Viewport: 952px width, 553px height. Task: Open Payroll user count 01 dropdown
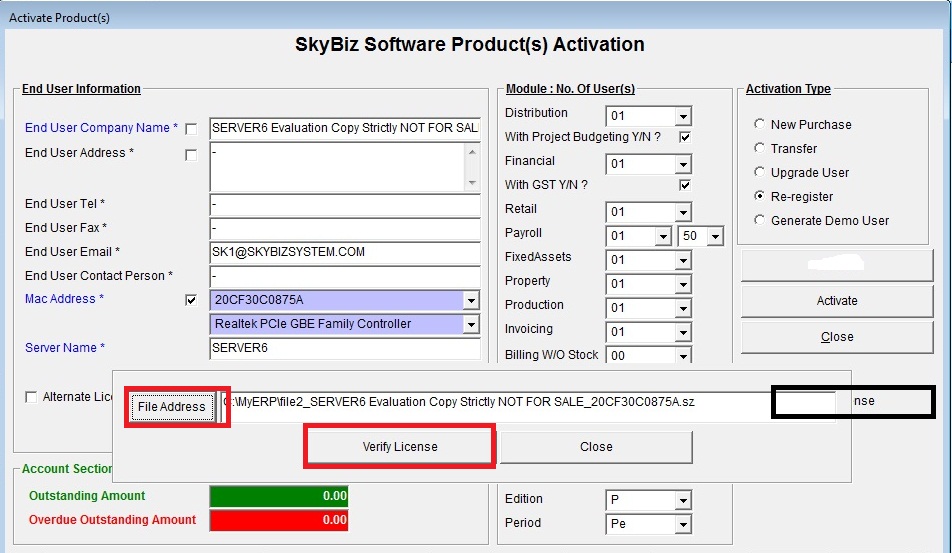click(663, 236)
